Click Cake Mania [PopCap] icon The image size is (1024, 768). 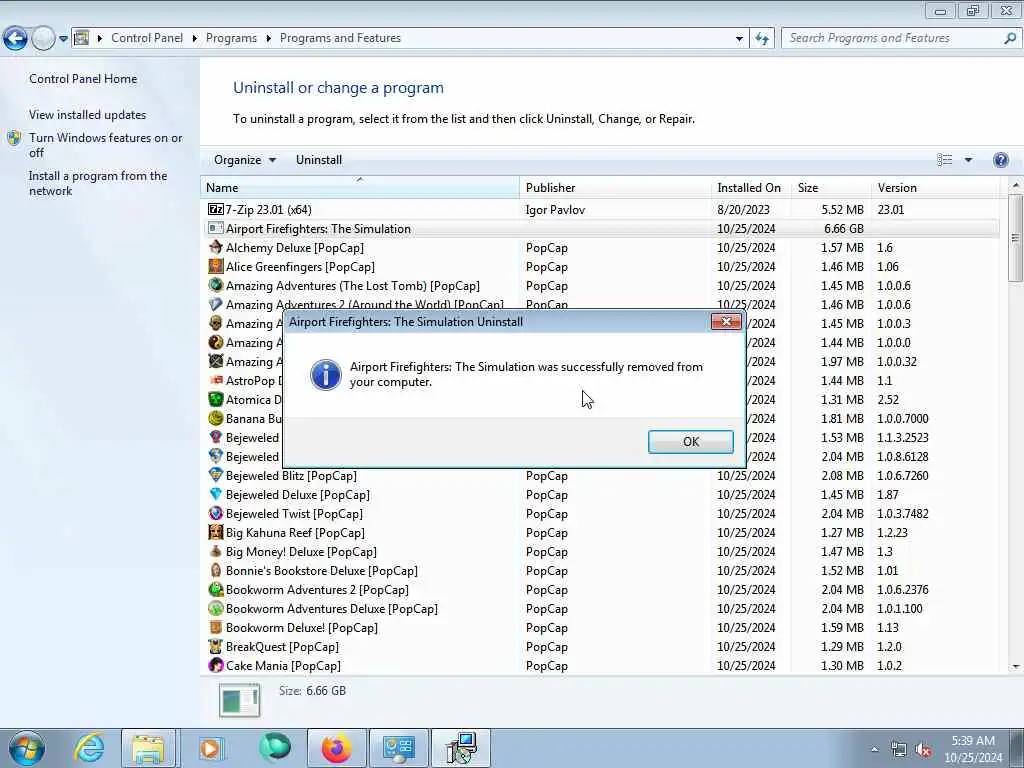216,665
